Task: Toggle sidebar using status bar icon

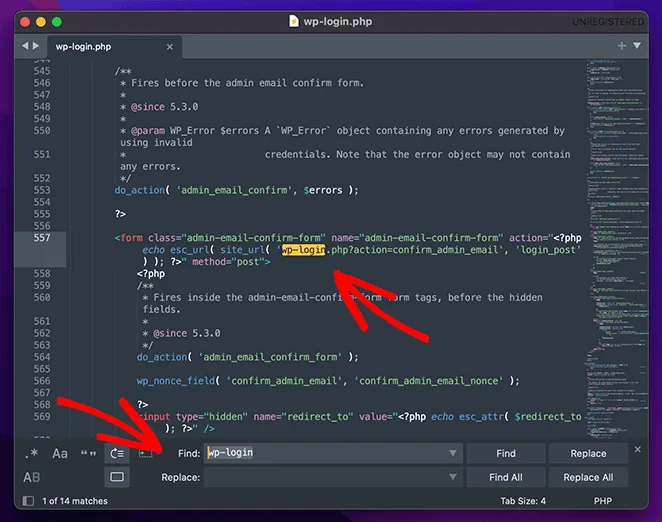Action: point(28,501)
